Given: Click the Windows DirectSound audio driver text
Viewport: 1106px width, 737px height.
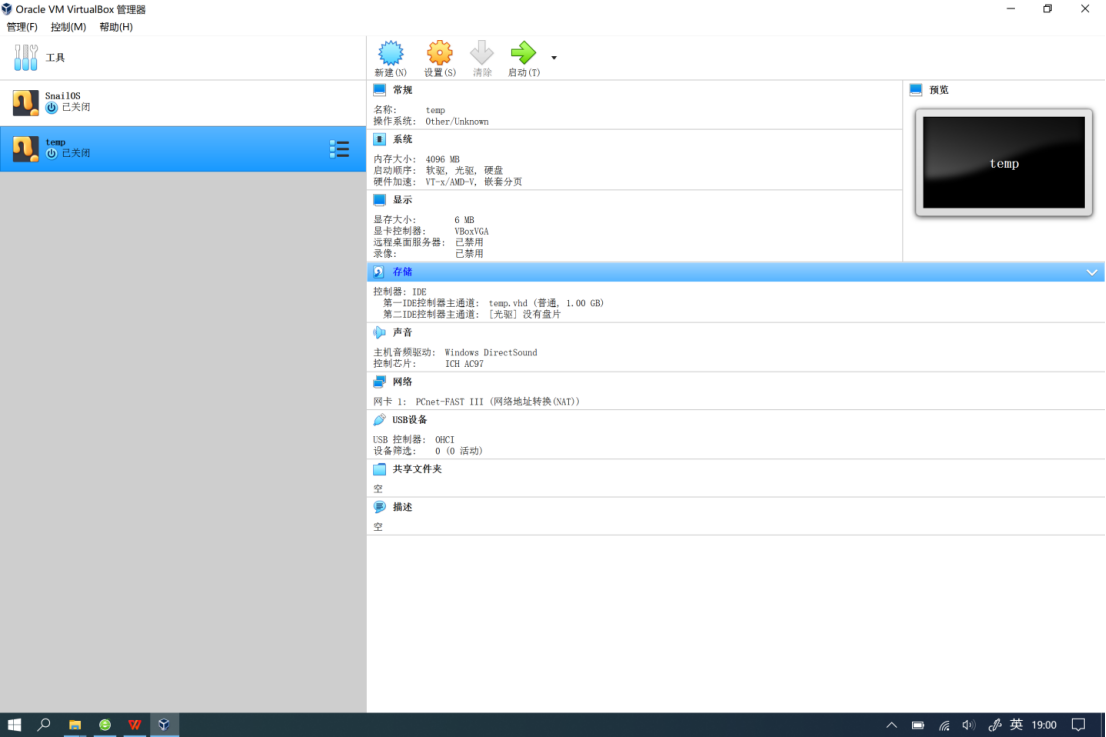Looking at the screenshot, I should point(490,353).
